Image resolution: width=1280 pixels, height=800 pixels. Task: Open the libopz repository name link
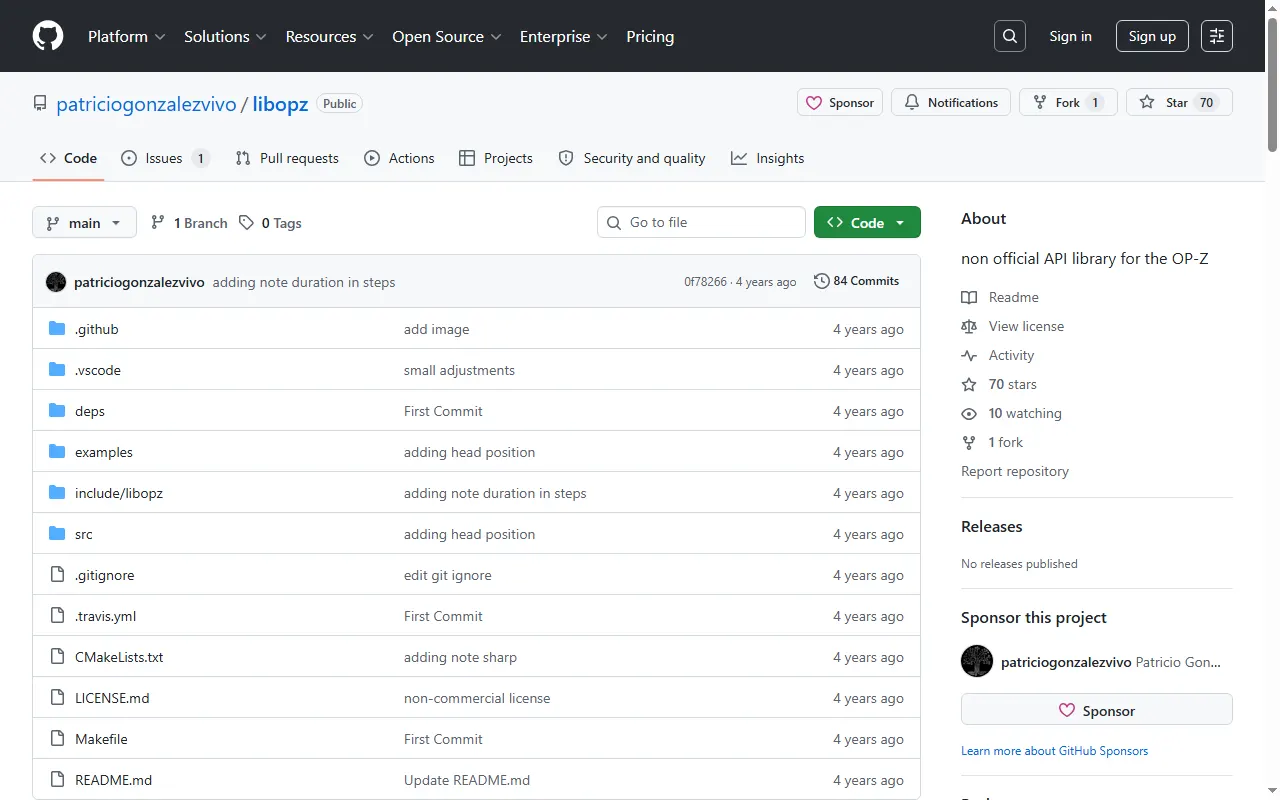pyautogui.click(x=280, y=103)
